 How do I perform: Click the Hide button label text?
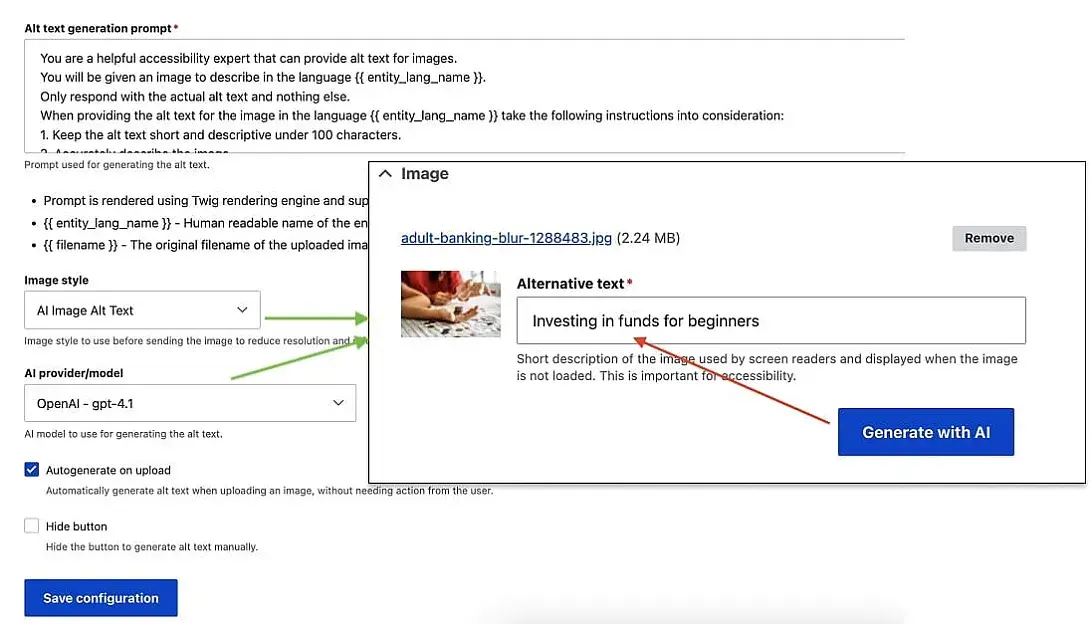76,527
